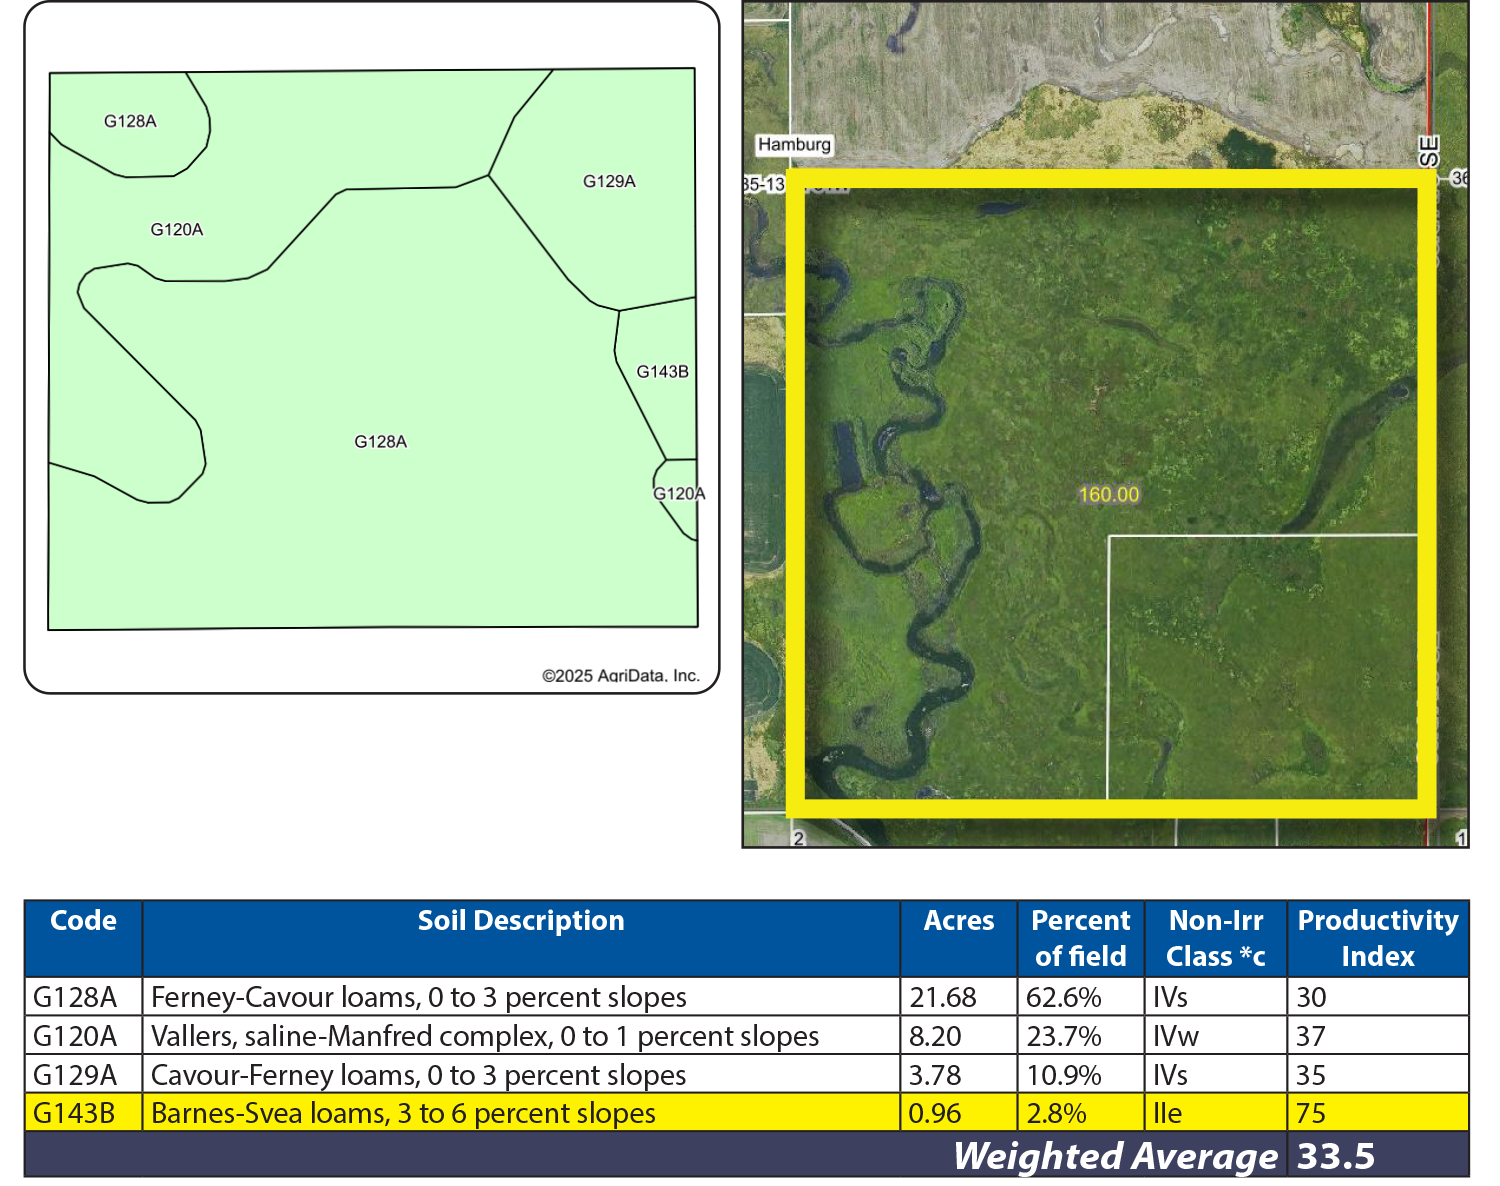1500x1186 pixels.
Task: Click the AgriData, Inc. copyright text
Action: click(x=620, y=675)
